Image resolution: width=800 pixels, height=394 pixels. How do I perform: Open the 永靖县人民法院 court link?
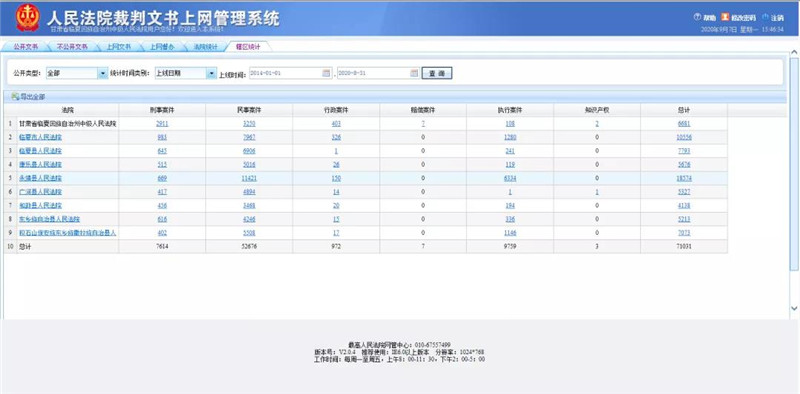[x=40, y=178]
